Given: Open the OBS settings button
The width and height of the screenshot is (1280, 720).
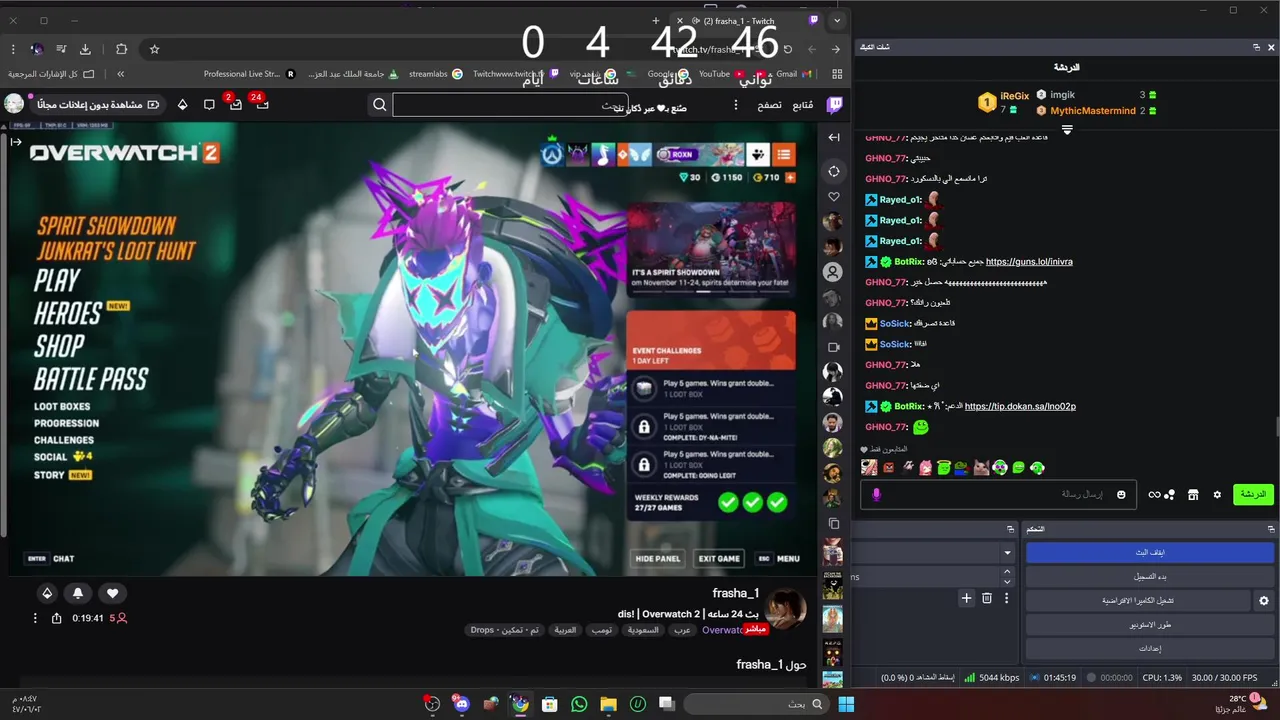Looking at the screenshot, I should pos(1150,648).
